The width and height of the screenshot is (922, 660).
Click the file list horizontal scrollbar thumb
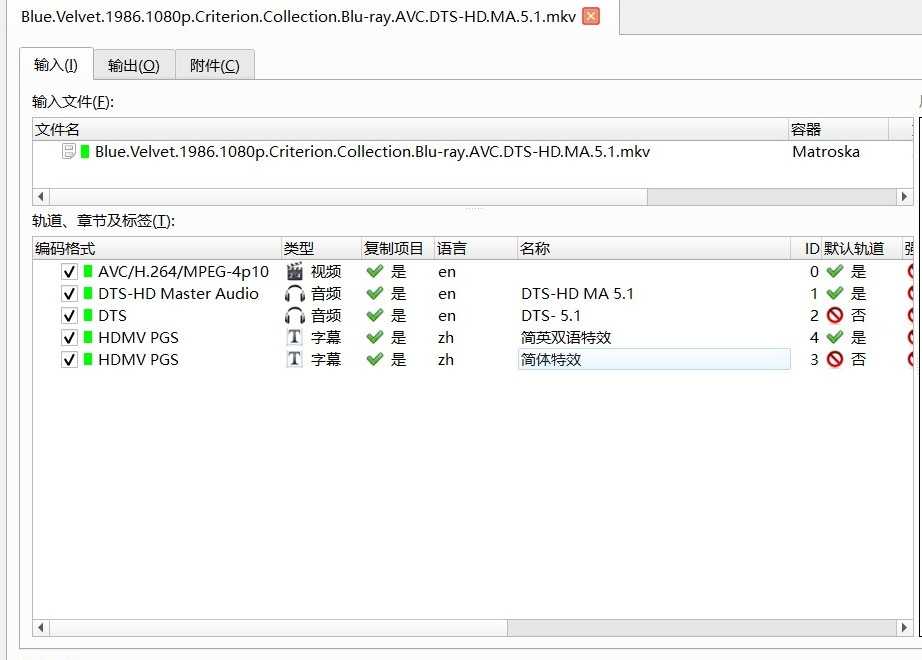348,196
